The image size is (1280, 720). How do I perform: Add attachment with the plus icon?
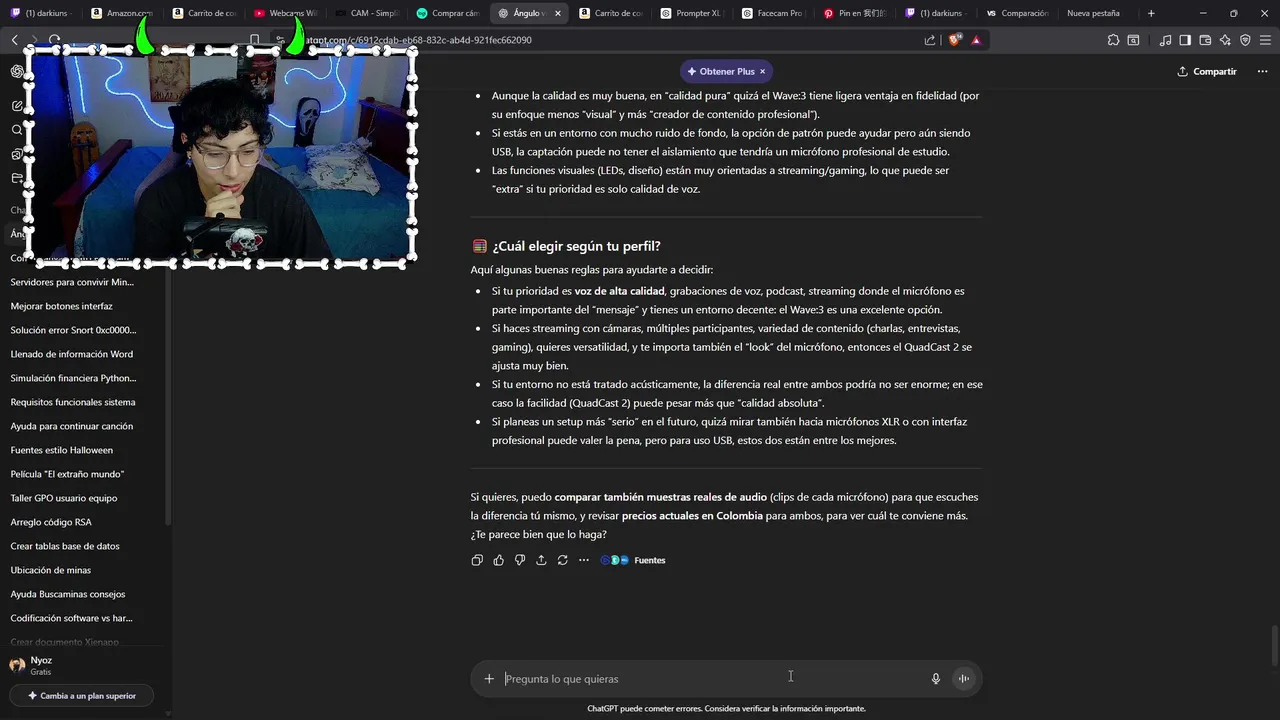(x=489, y=679)
